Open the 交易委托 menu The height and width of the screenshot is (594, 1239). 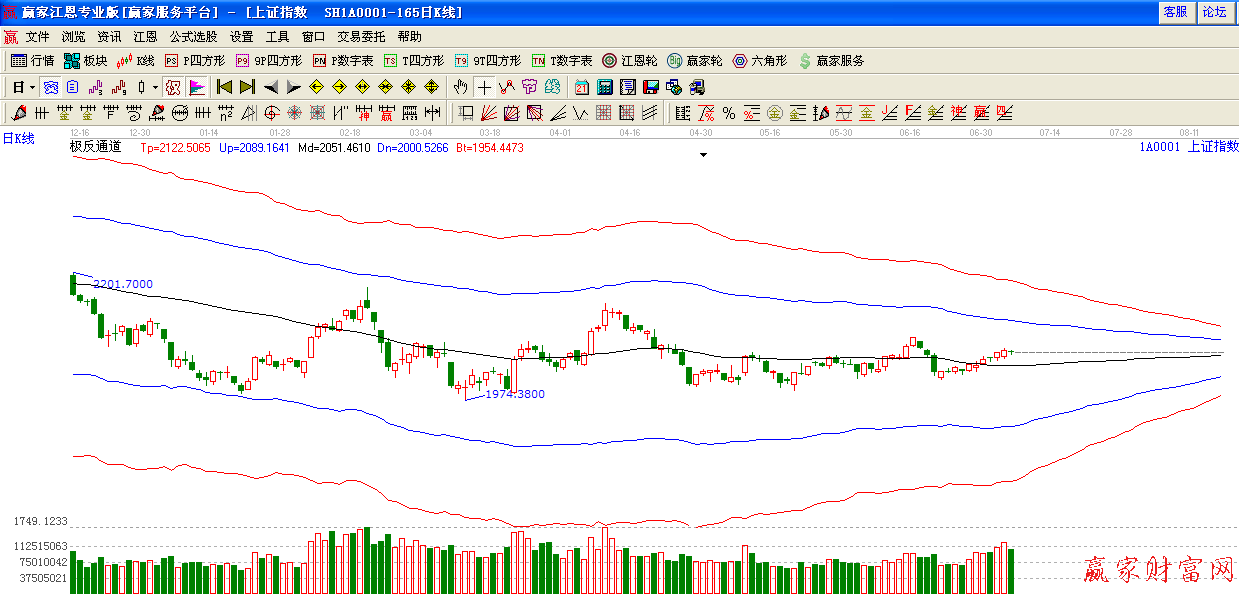(x=361, y=37)
